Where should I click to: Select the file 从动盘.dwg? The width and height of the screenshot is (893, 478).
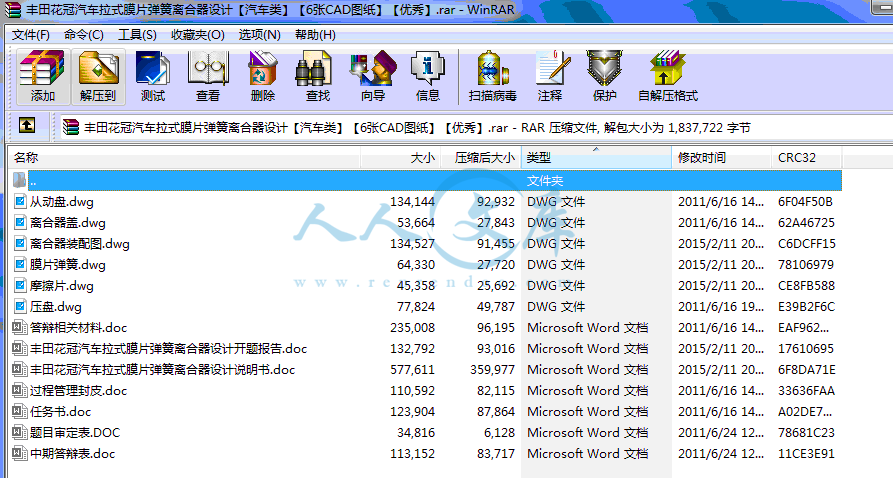[x=62, y=202]
